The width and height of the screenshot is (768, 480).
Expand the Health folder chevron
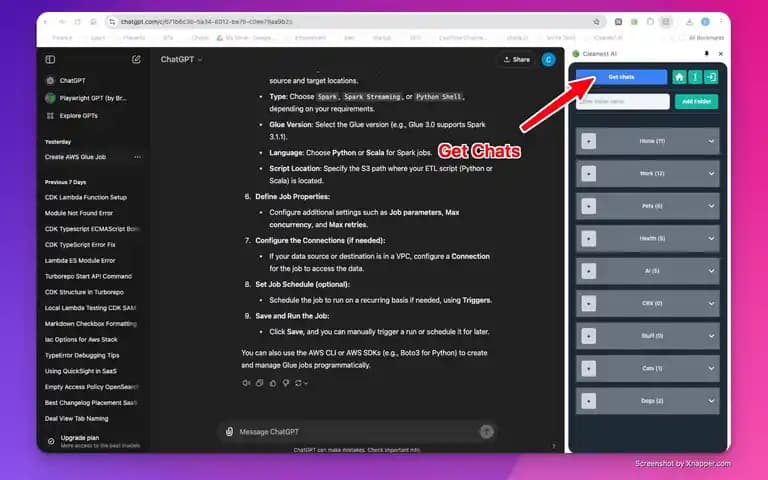(x=711, y=239)
